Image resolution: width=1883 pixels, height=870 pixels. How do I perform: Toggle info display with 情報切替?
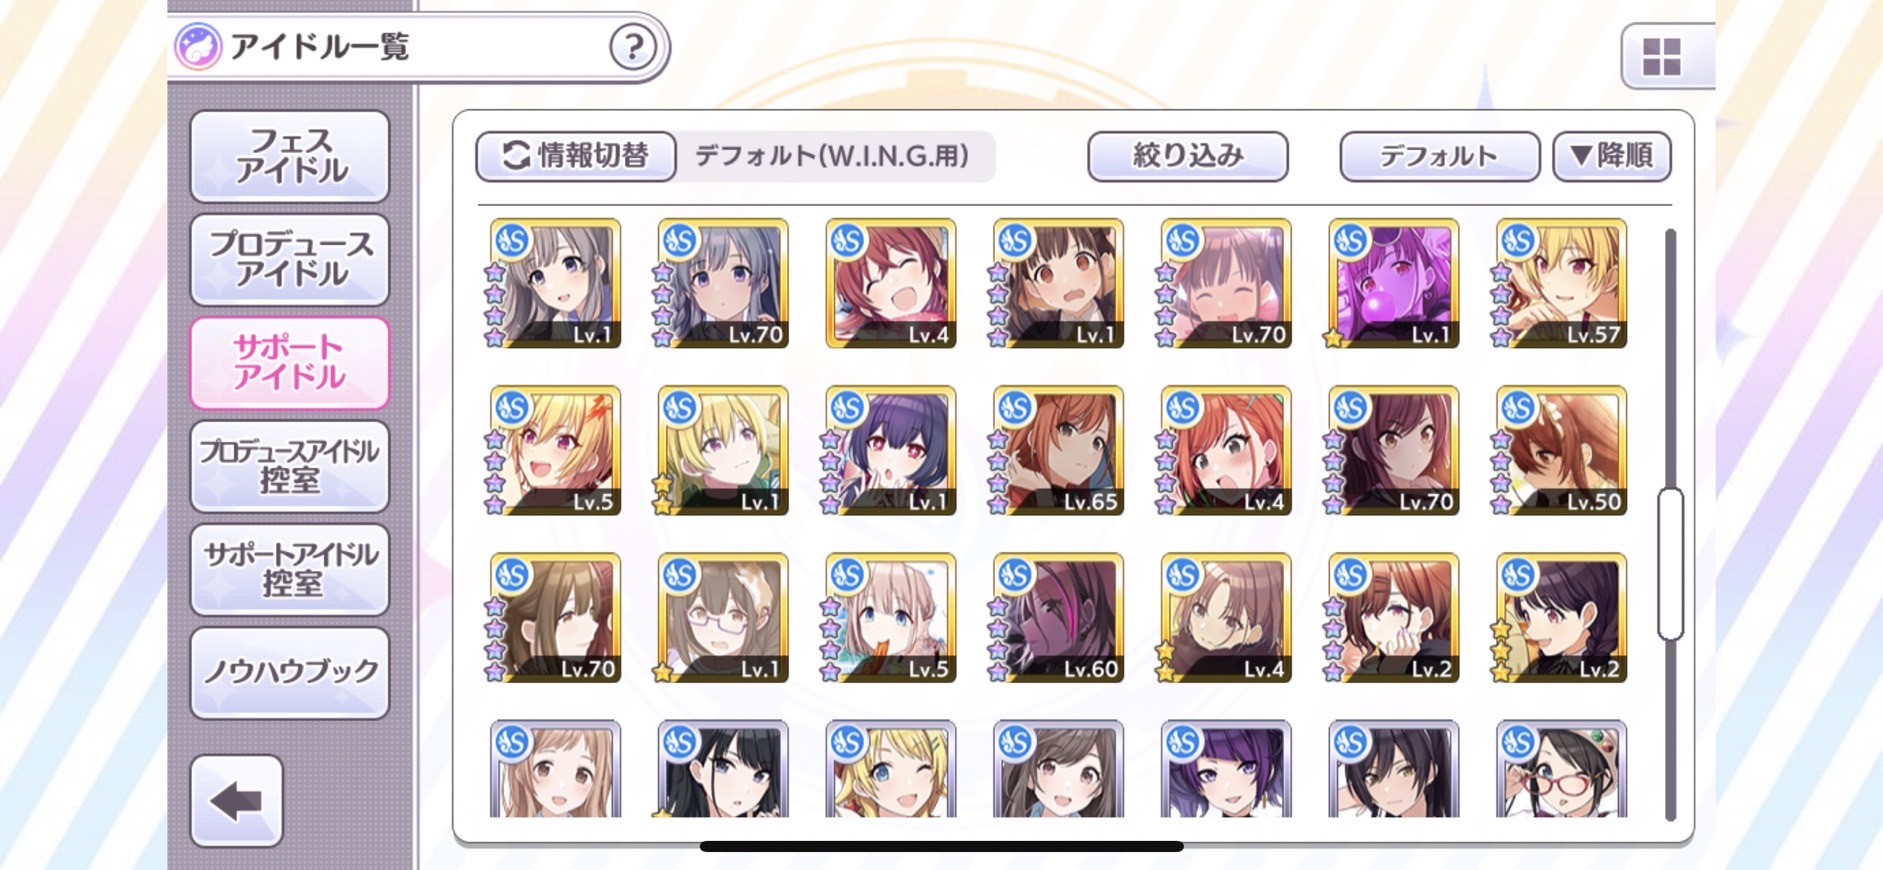coord(576,156)
